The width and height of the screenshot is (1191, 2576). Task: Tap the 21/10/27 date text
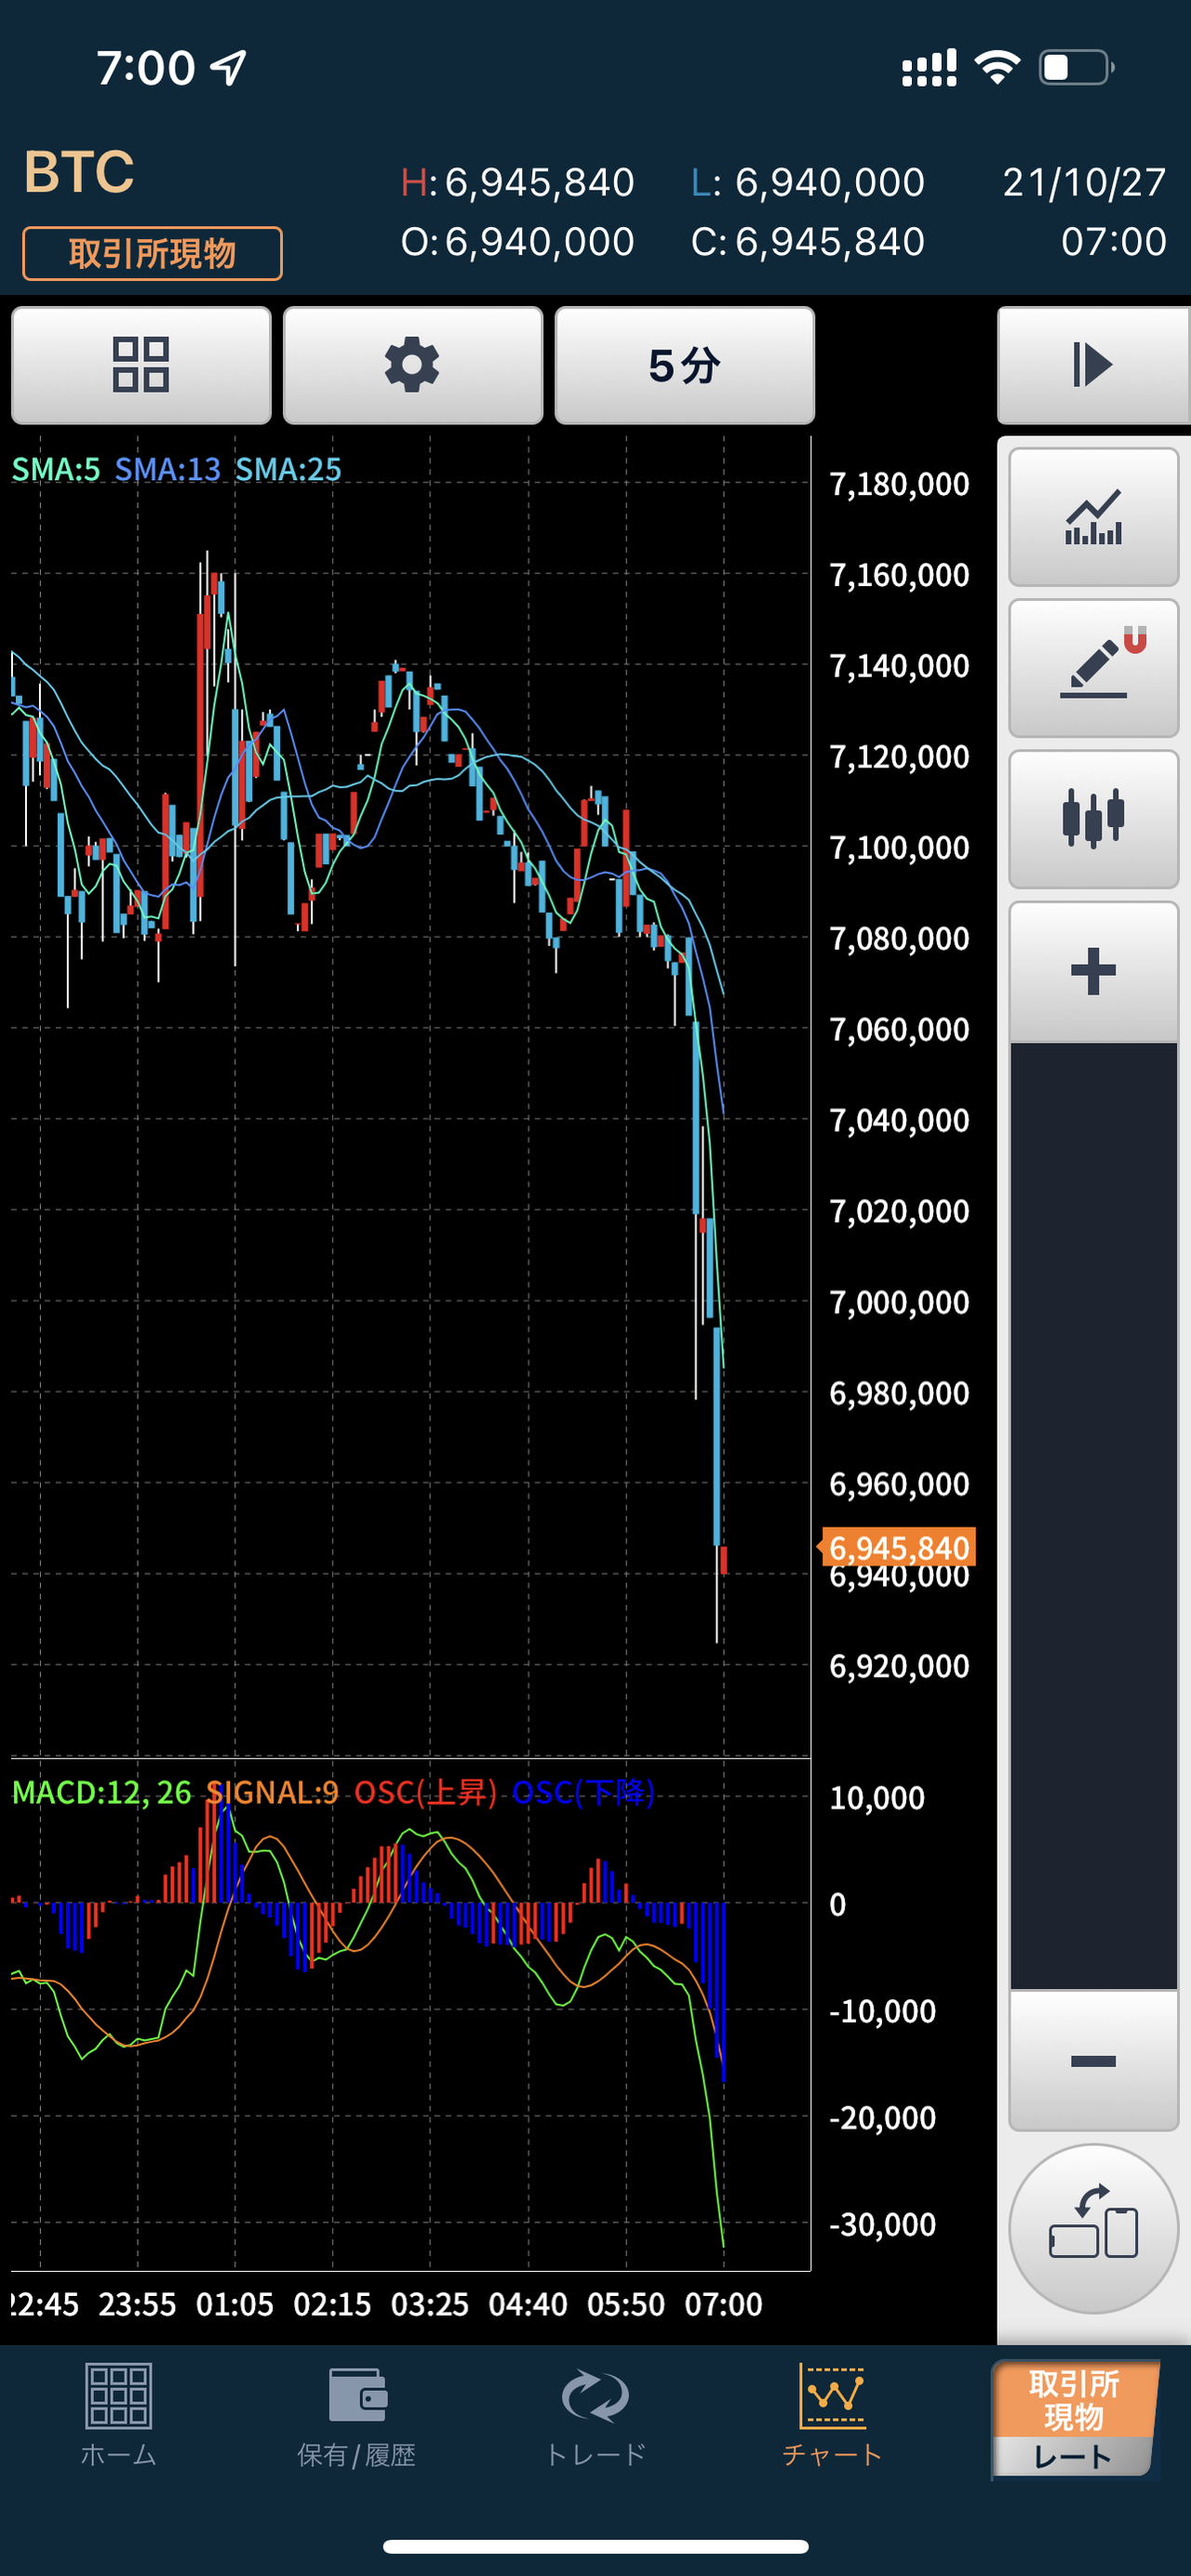[1084, 182]
